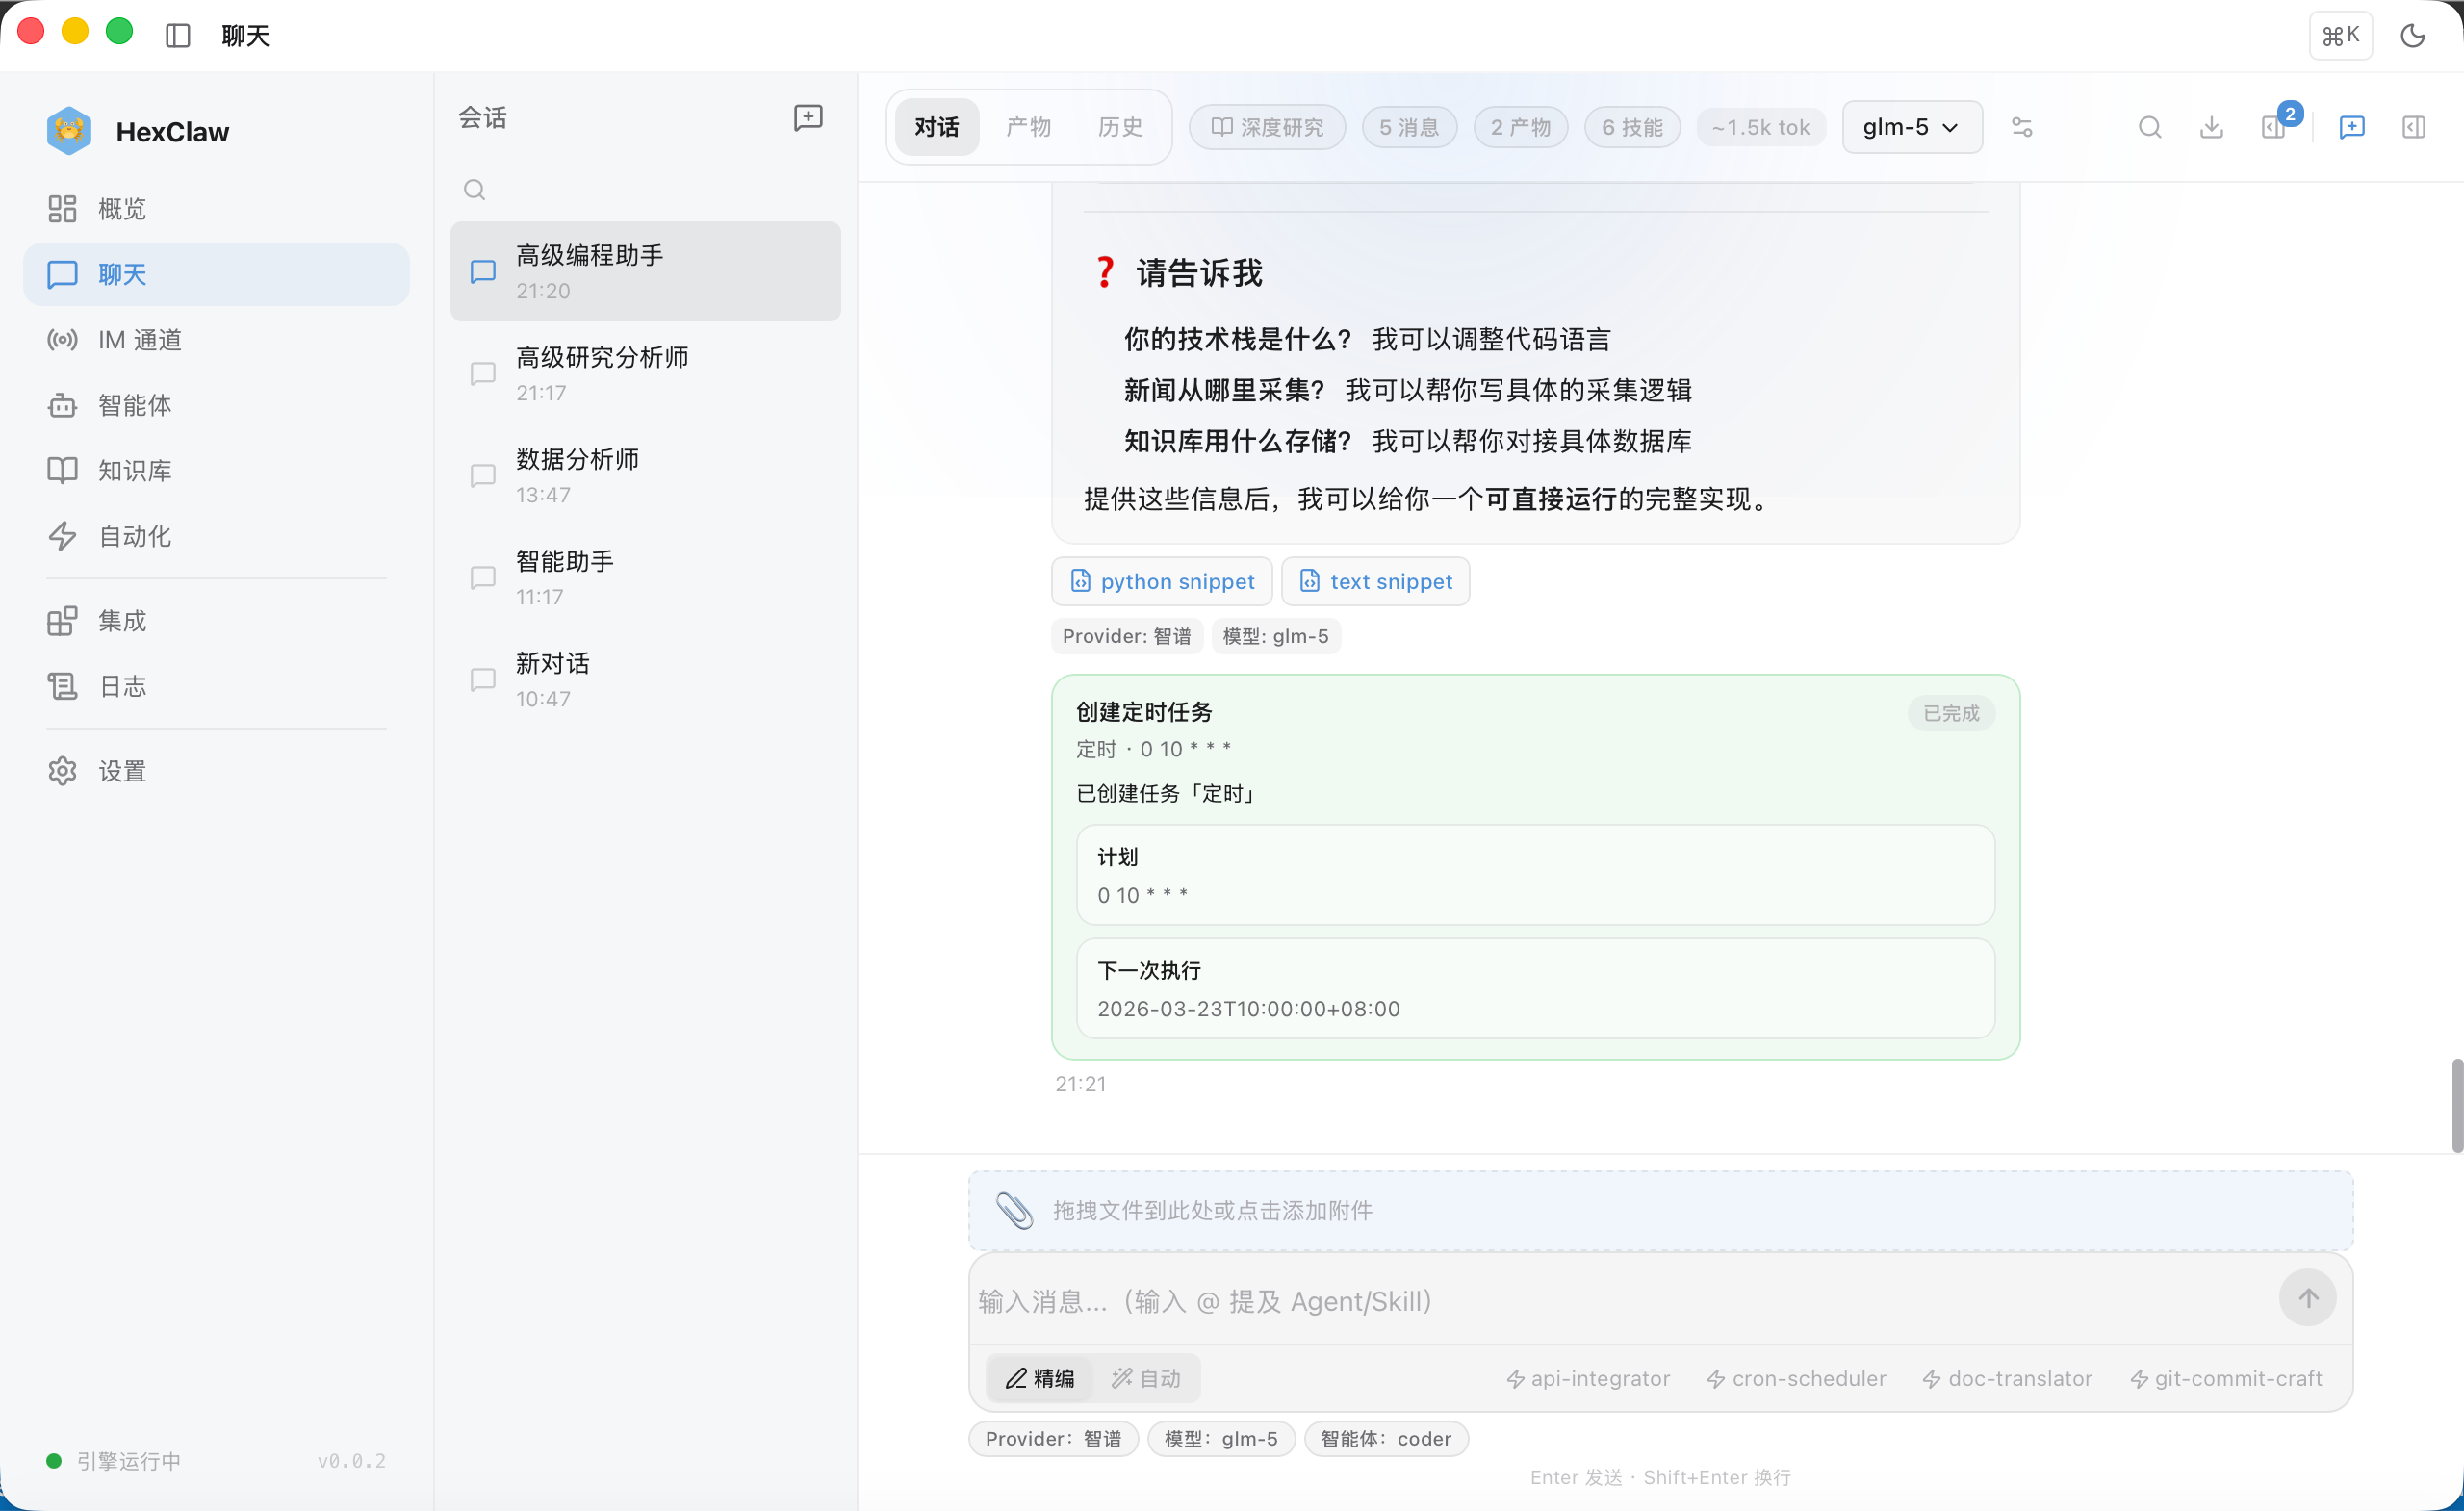Open artifacts panel icon with badge 2
This screenshot has height=1511, width=2464.
tap(2275, 126)
